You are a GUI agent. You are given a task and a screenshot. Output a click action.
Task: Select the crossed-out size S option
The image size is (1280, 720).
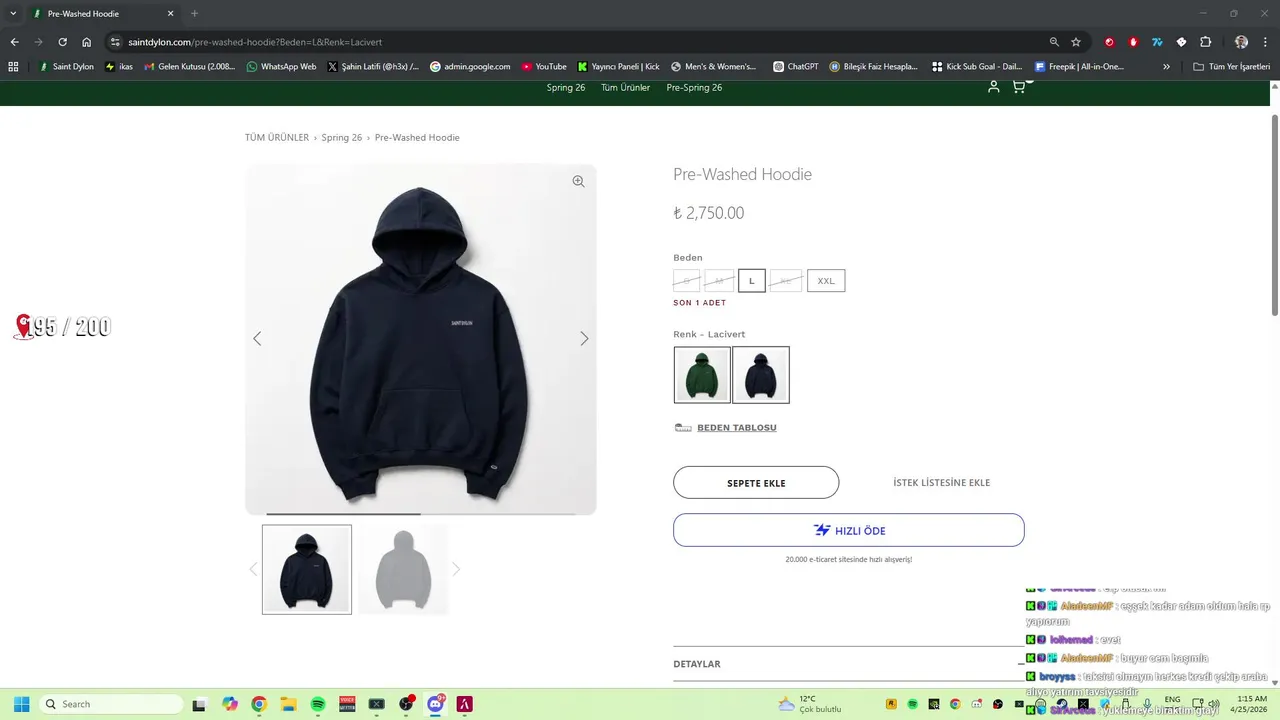click(687, 281)
